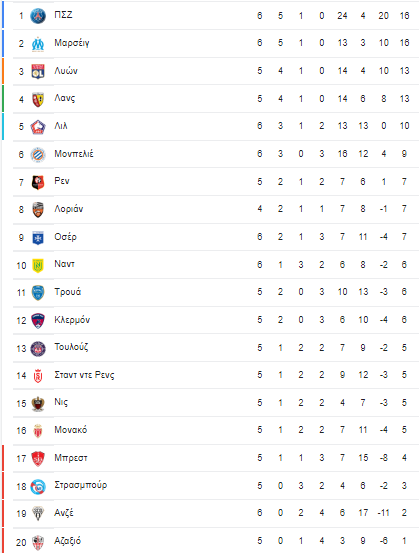Image resolution: width=419 pixels, height=553 pixels.
Task: Open the Λιλ team logo
Action: [38, 127]
